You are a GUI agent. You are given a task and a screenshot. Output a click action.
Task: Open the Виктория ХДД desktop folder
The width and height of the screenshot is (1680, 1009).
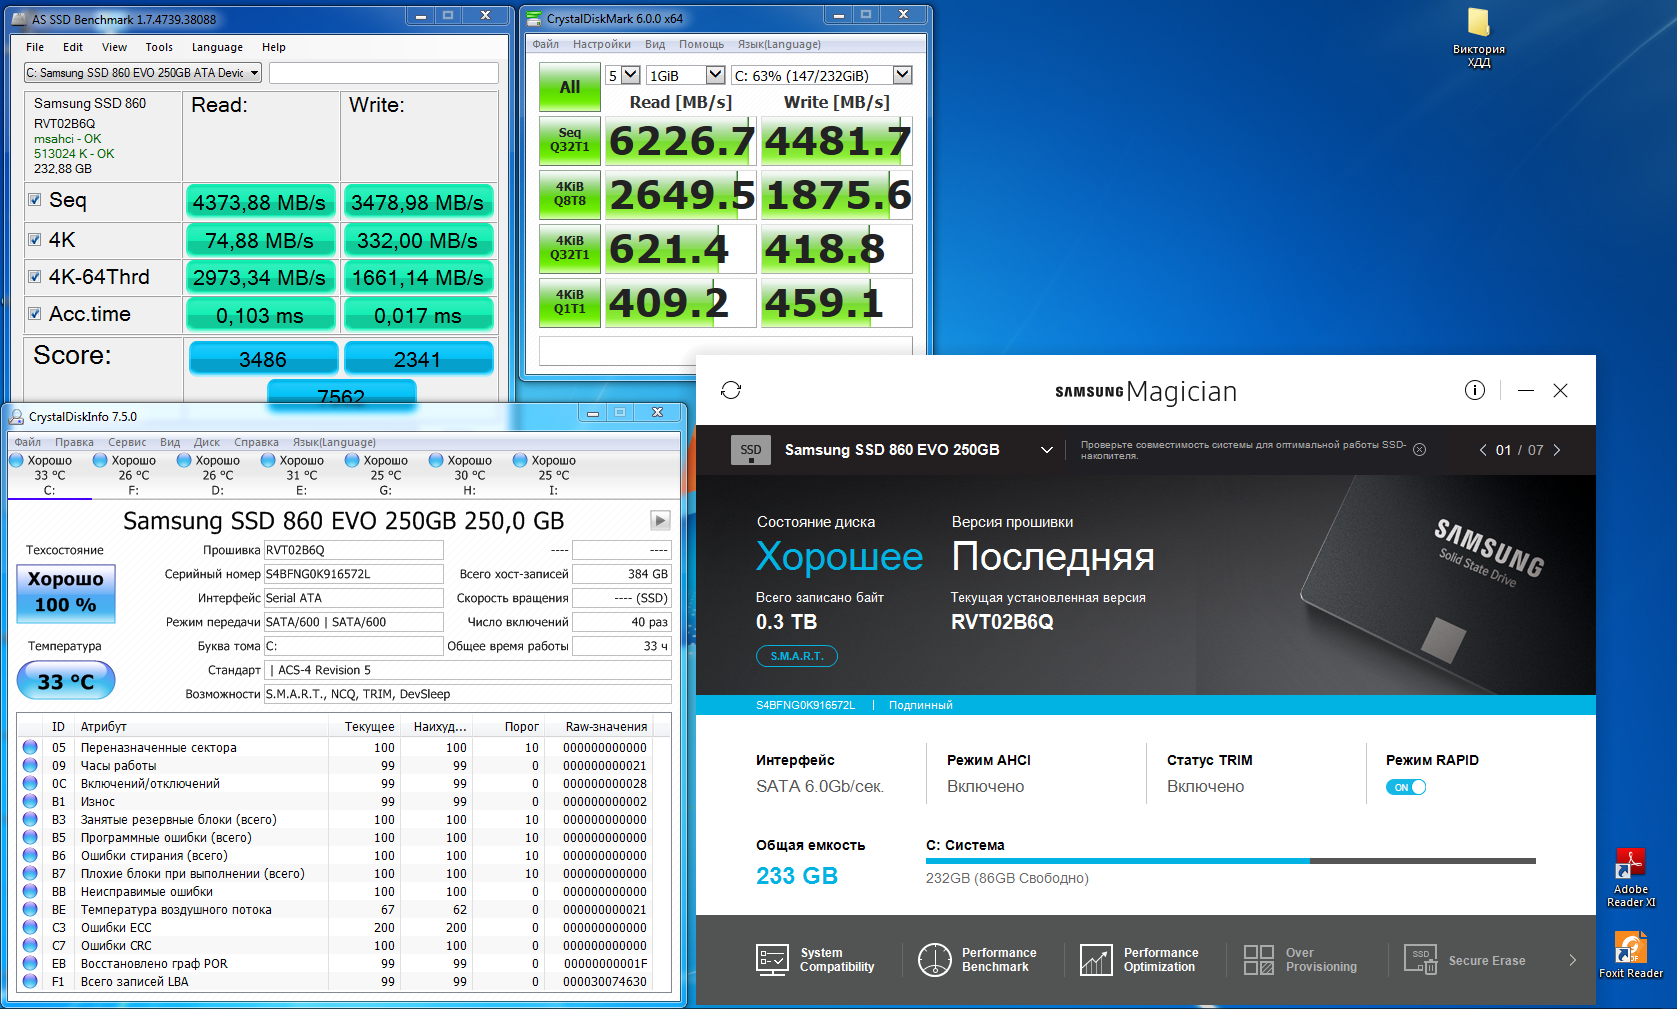(x=1479, y=38)
